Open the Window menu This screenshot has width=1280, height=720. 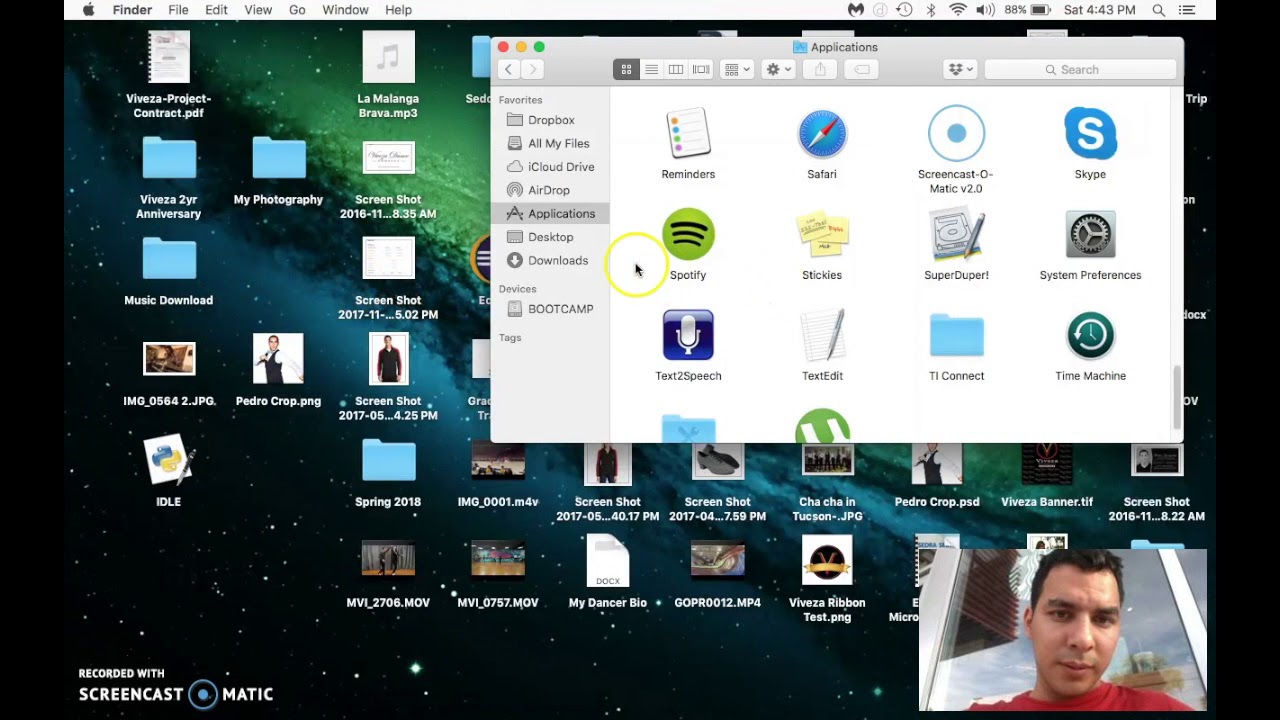click(345, 10)
